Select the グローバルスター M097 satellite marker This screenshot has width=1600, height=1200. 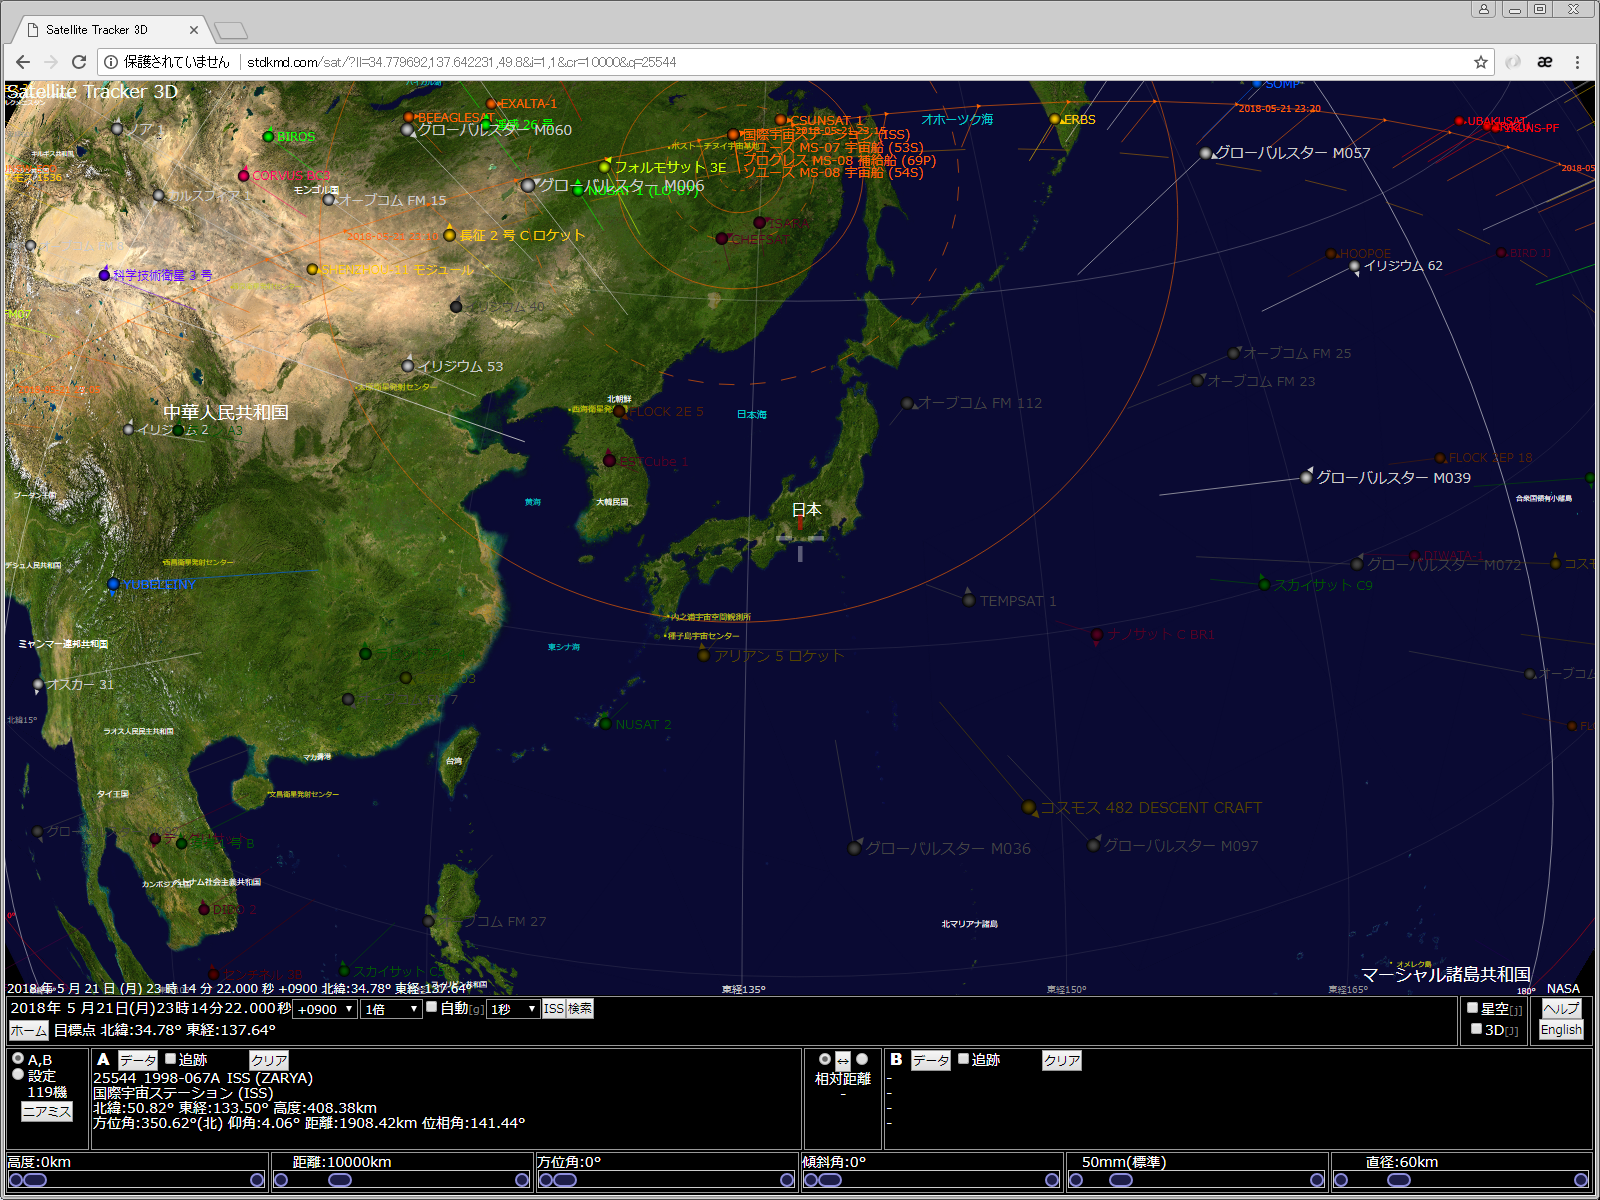click(x=1094, y=845)
